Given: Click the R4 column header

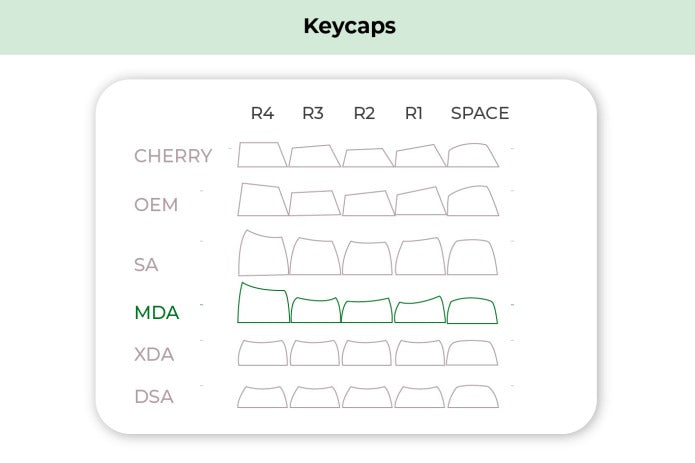Looking at the screenshot, I should [x=262, y=113].
